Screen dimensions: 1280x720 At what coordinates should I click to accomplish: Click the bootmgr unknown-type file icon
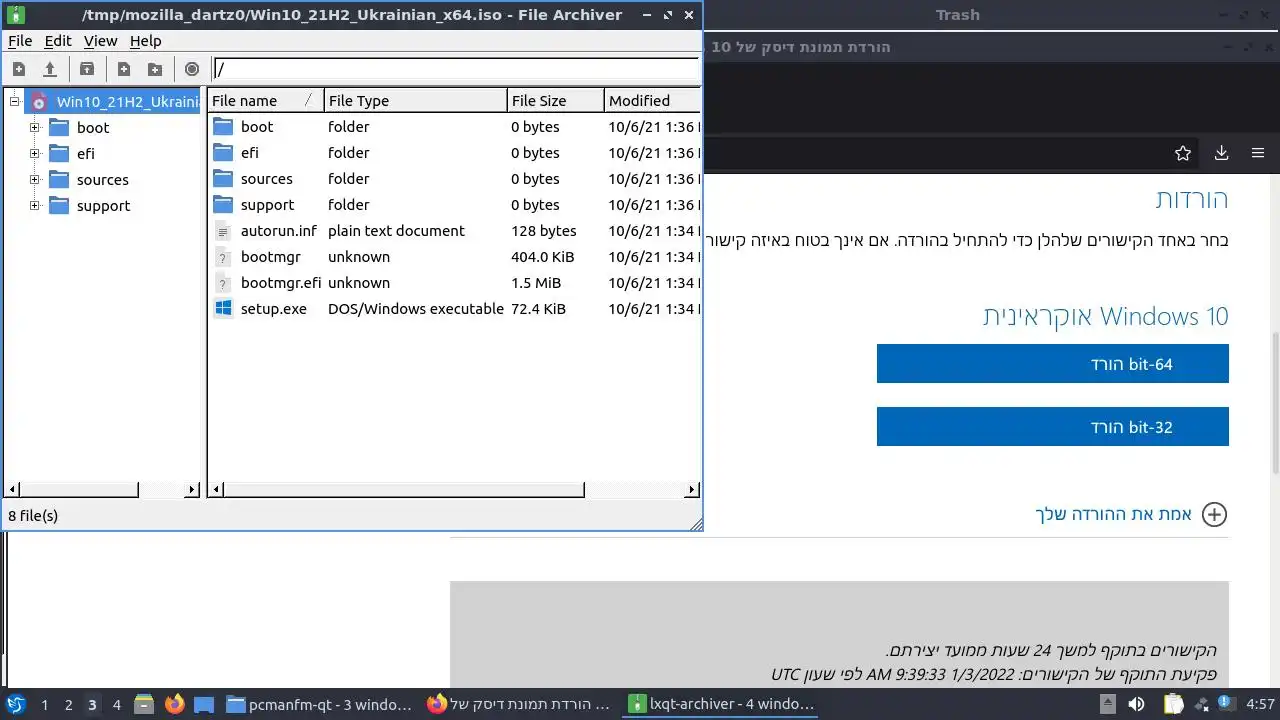pos(222,257)
